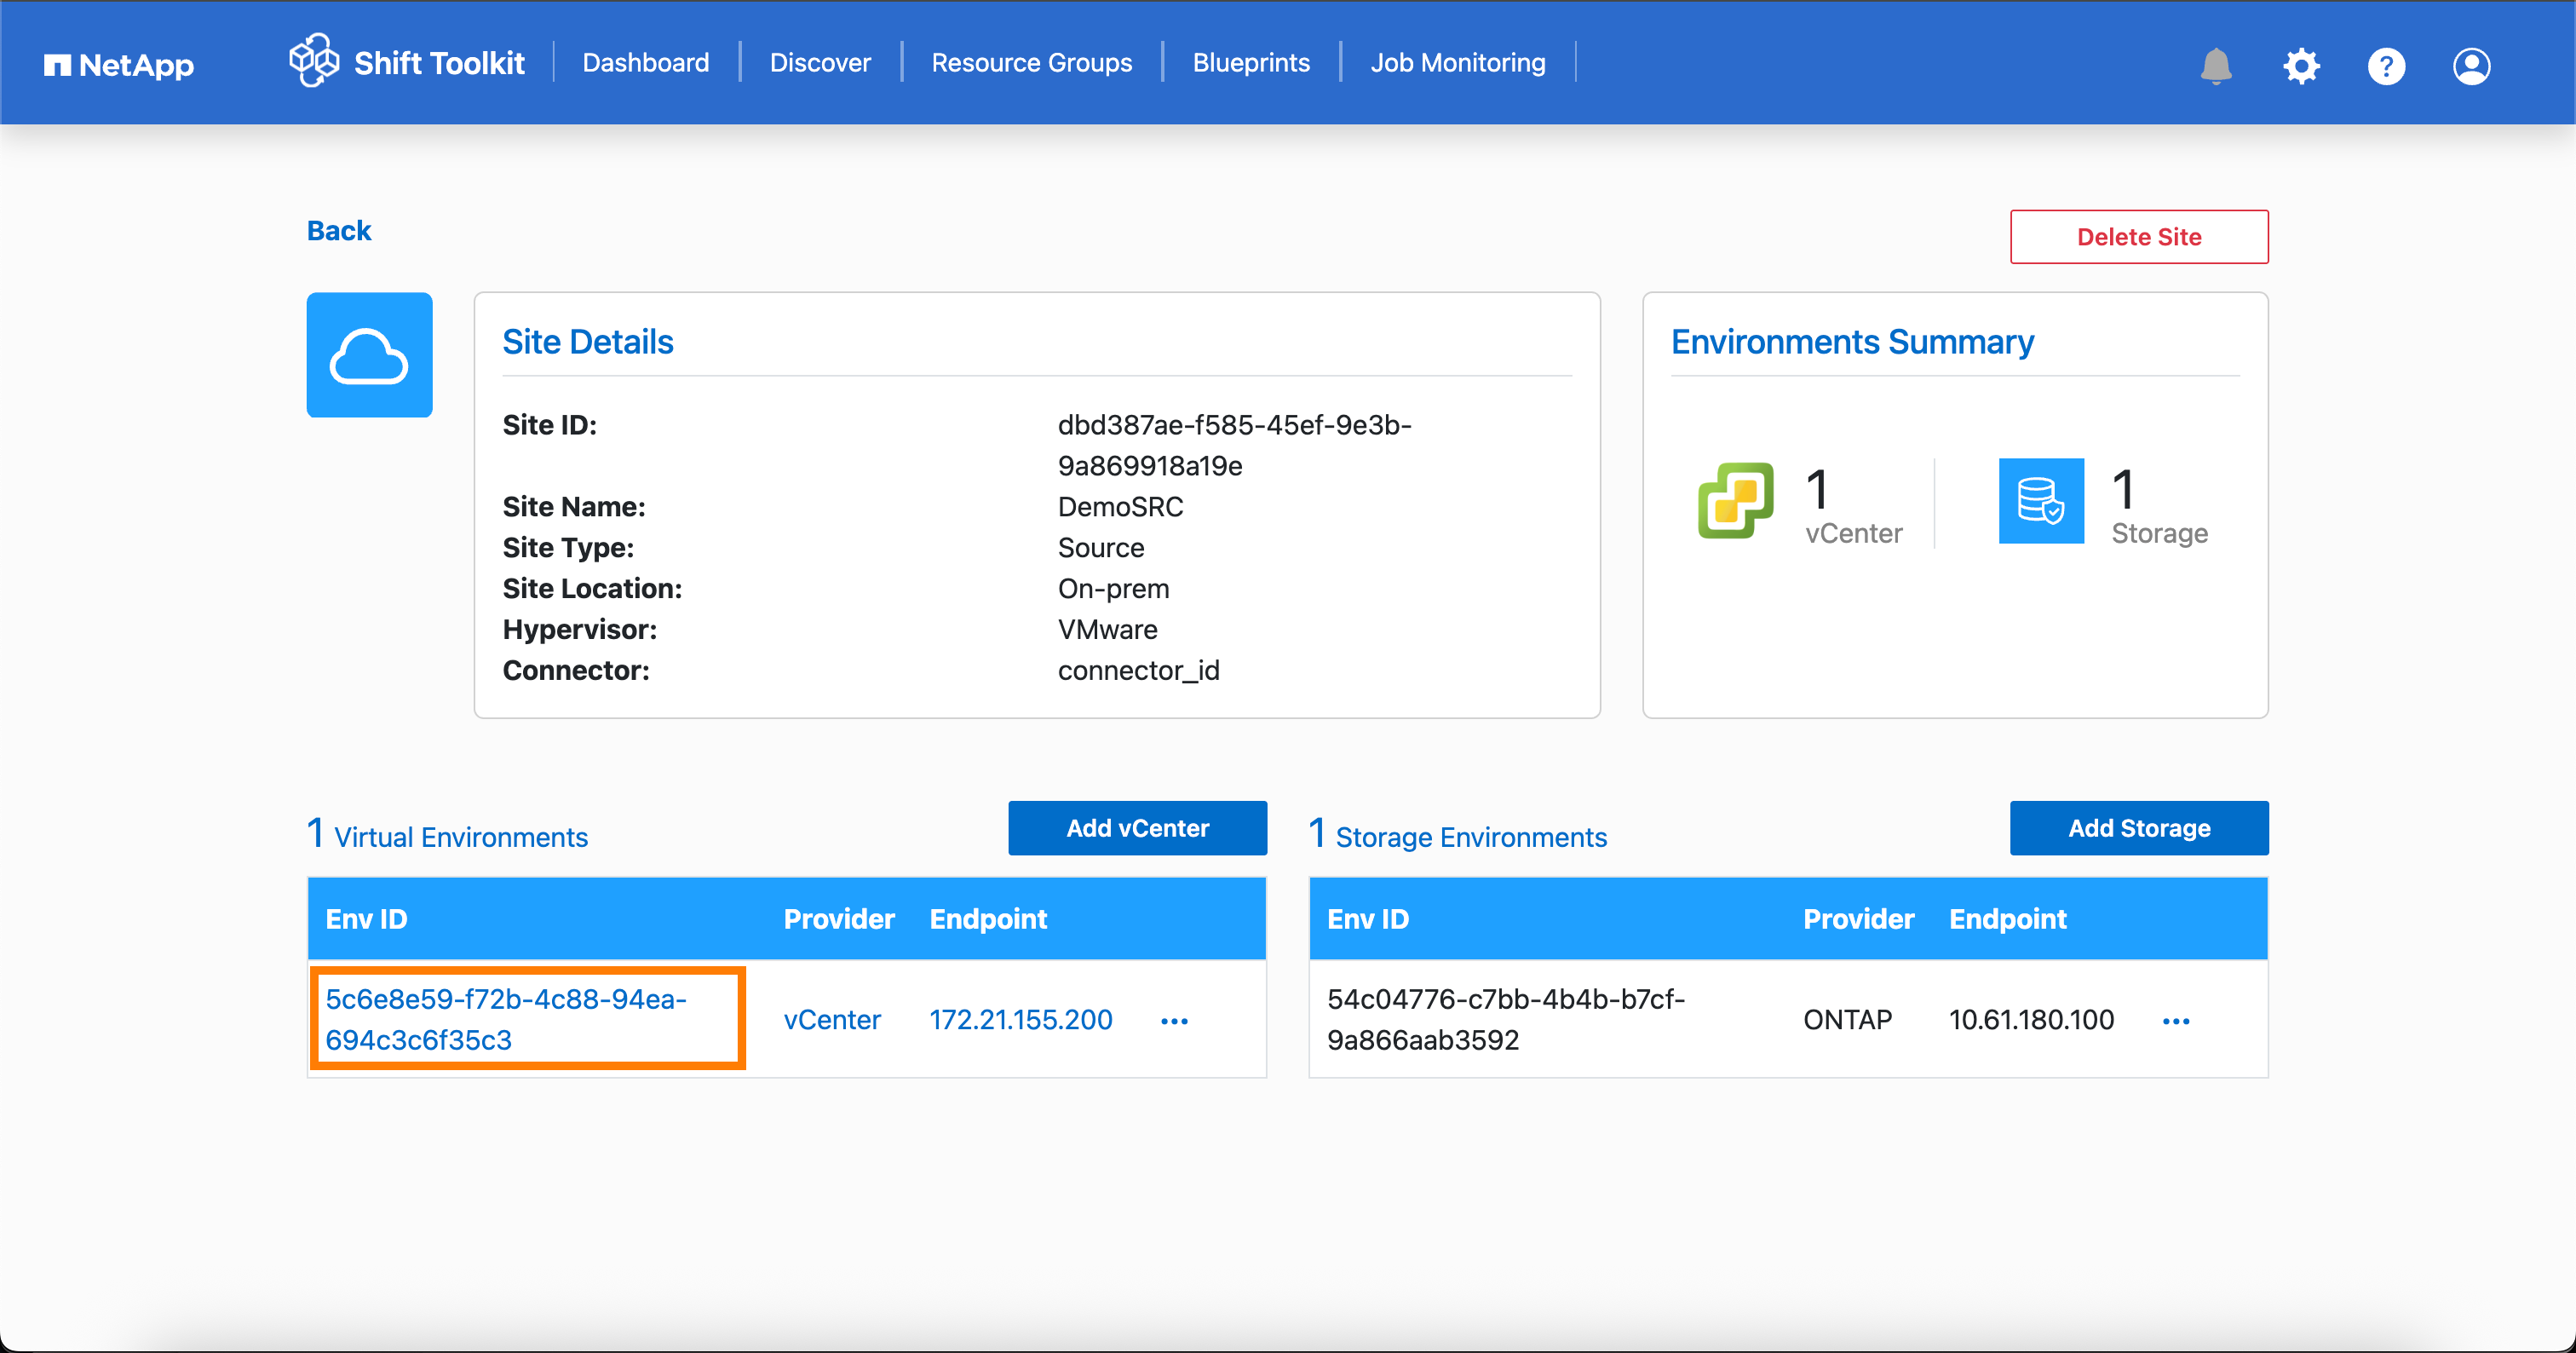
Task: Open the settings gear
Action: click(x=2301, y=66)
